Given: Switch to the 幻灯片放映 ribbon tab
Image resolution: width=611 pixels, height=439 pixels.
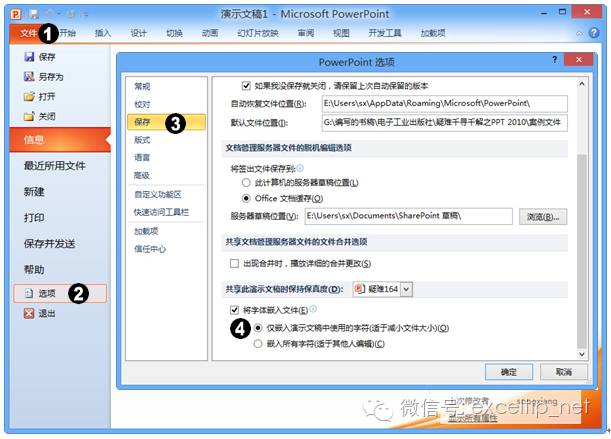Looking at the screenshot, I should [x=258, y=33].
